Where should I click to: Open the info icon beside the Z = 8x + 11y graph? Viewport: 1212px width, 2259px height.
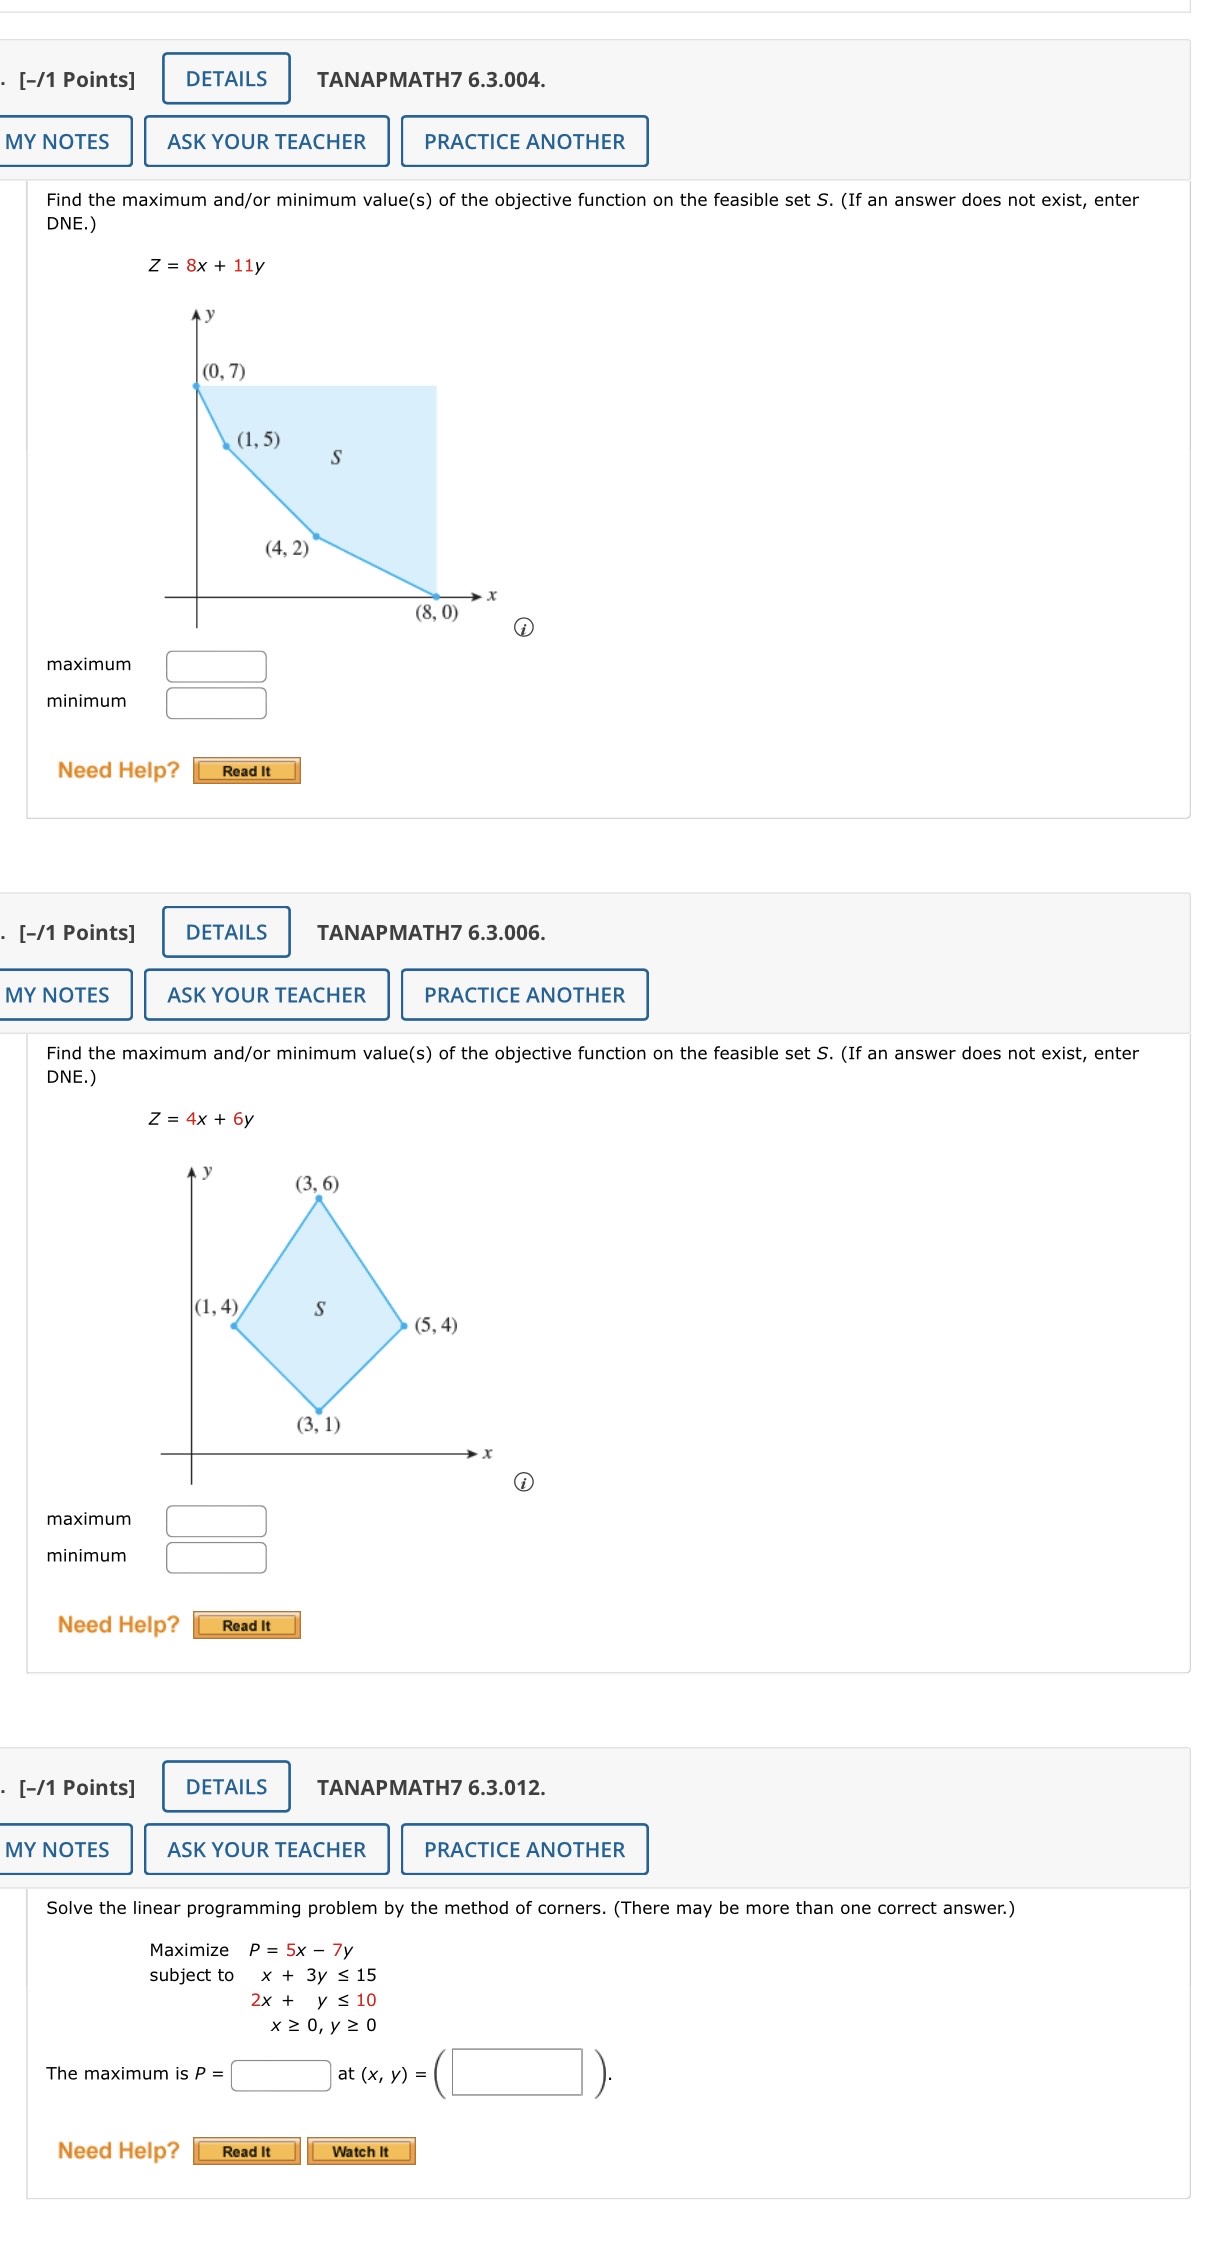click(x=523, y=625)
